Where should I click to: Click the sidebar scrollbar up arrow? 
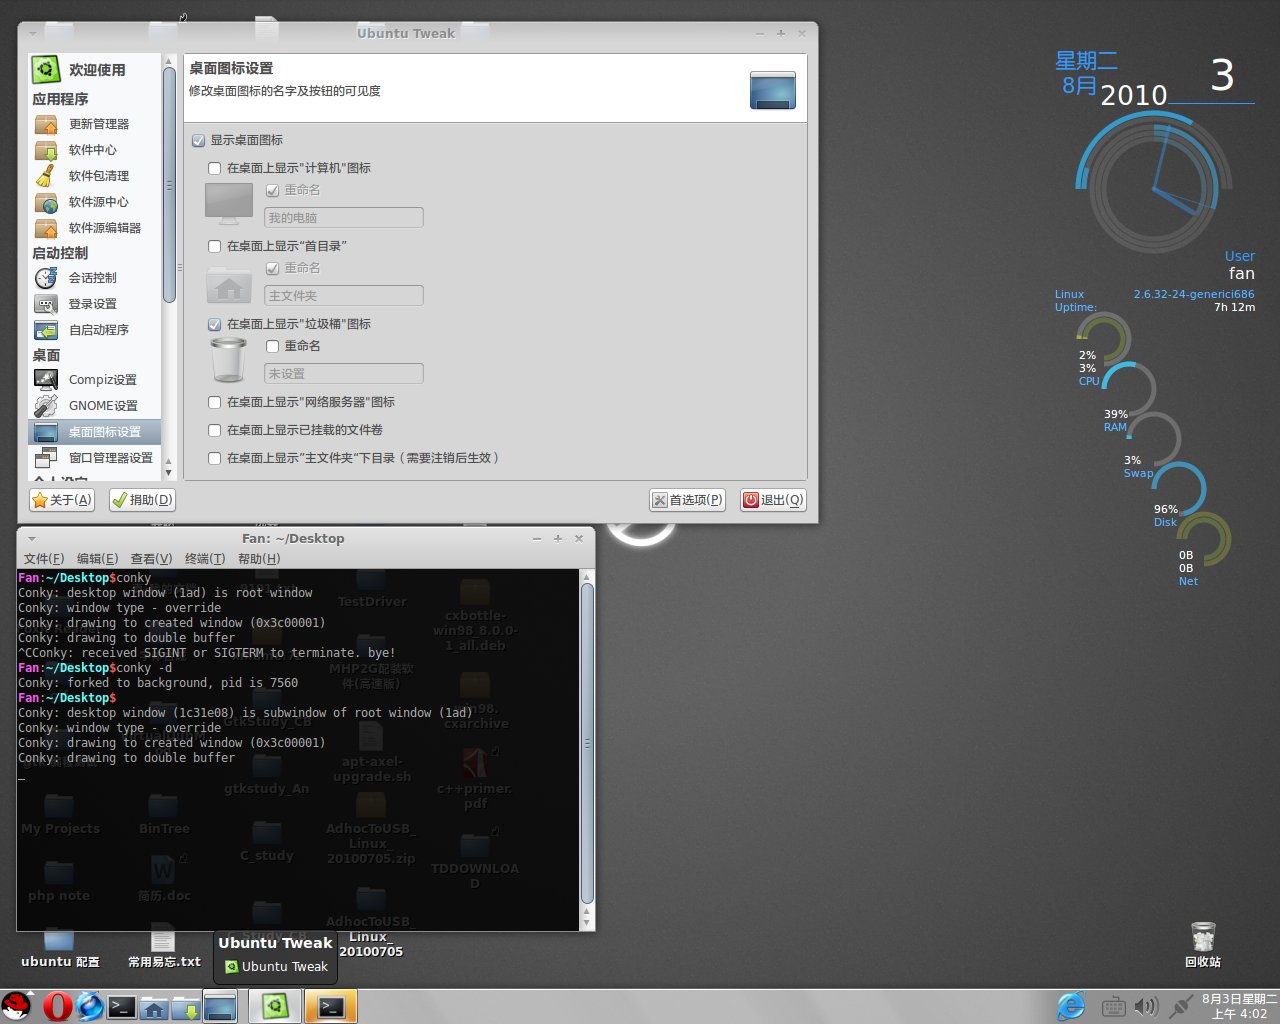(x=168, y=61)
